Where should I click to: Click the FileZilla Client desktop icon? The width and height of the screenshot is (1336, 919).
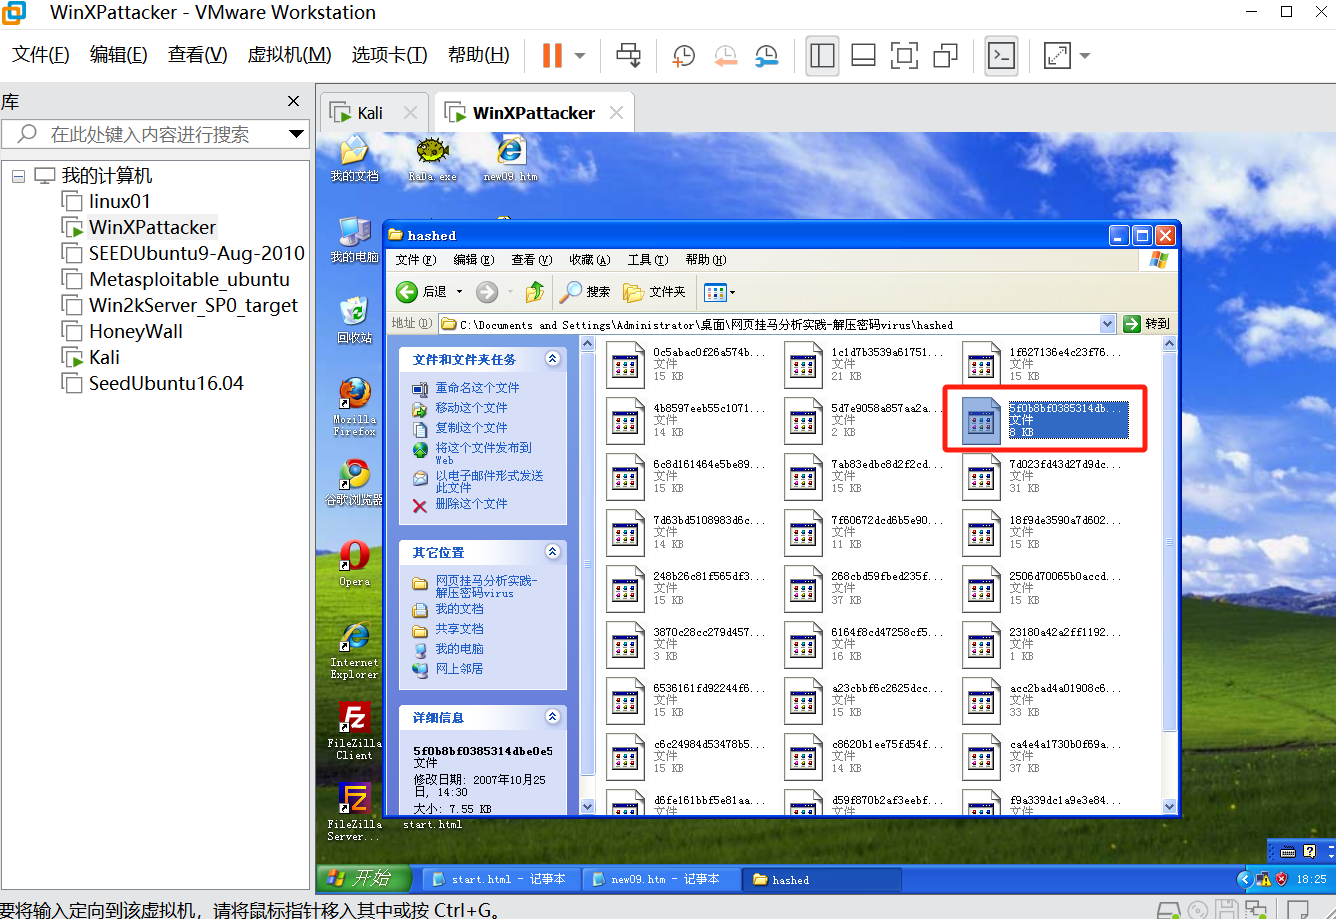coord(354,731)
